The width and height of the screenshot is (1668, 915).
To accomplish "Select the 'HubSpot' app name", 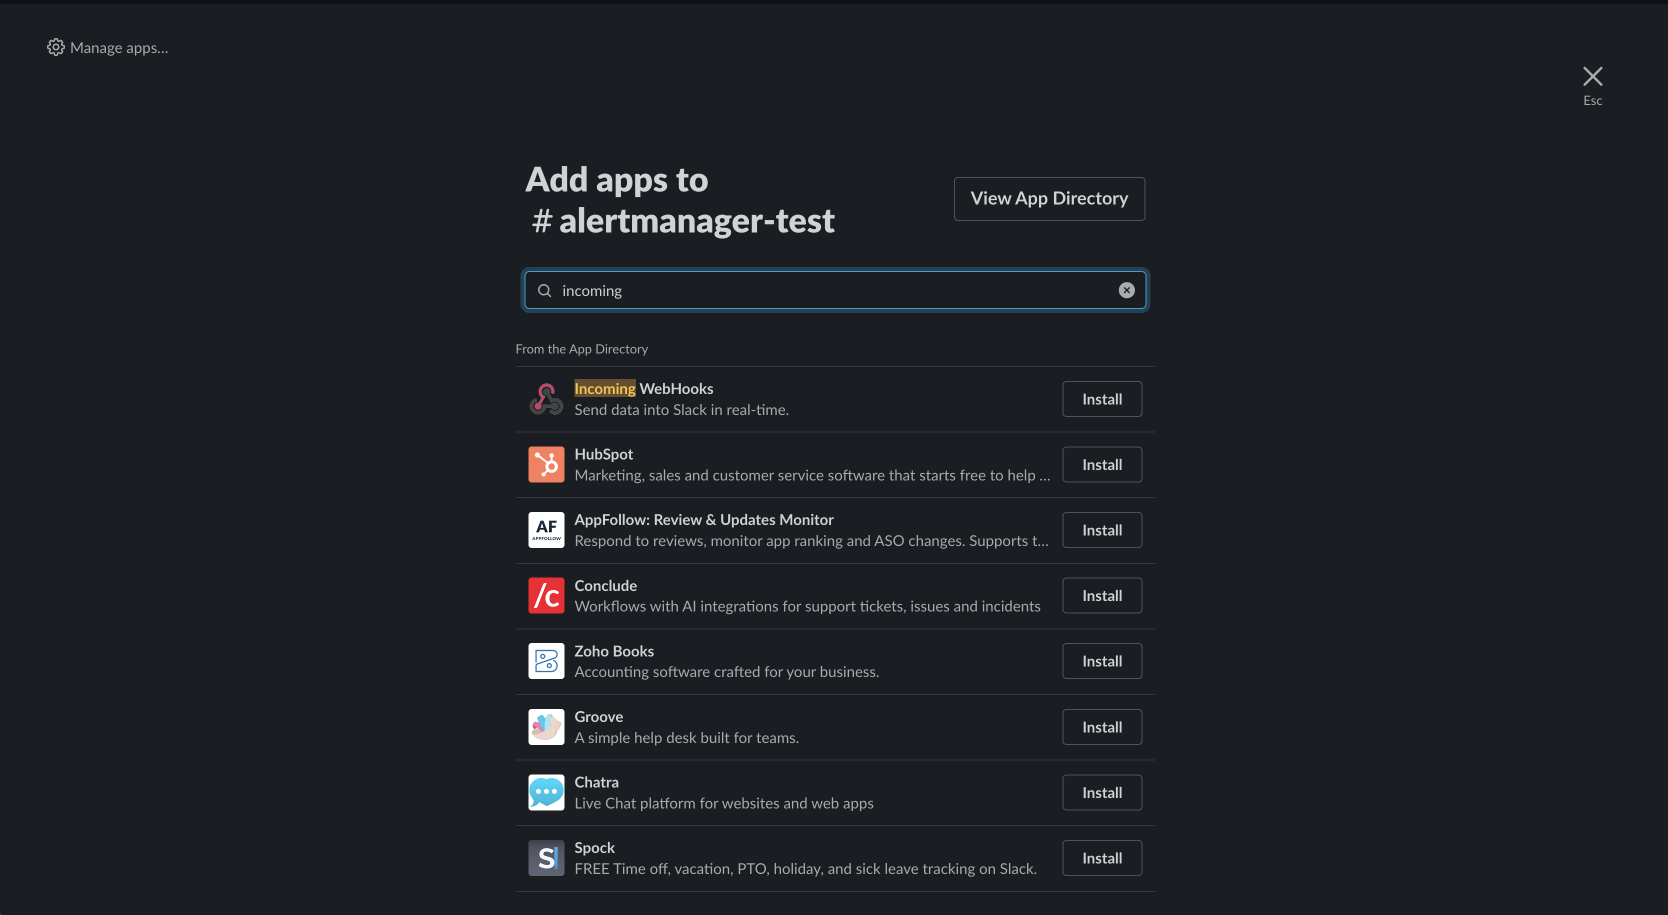I will coord(604,454).
